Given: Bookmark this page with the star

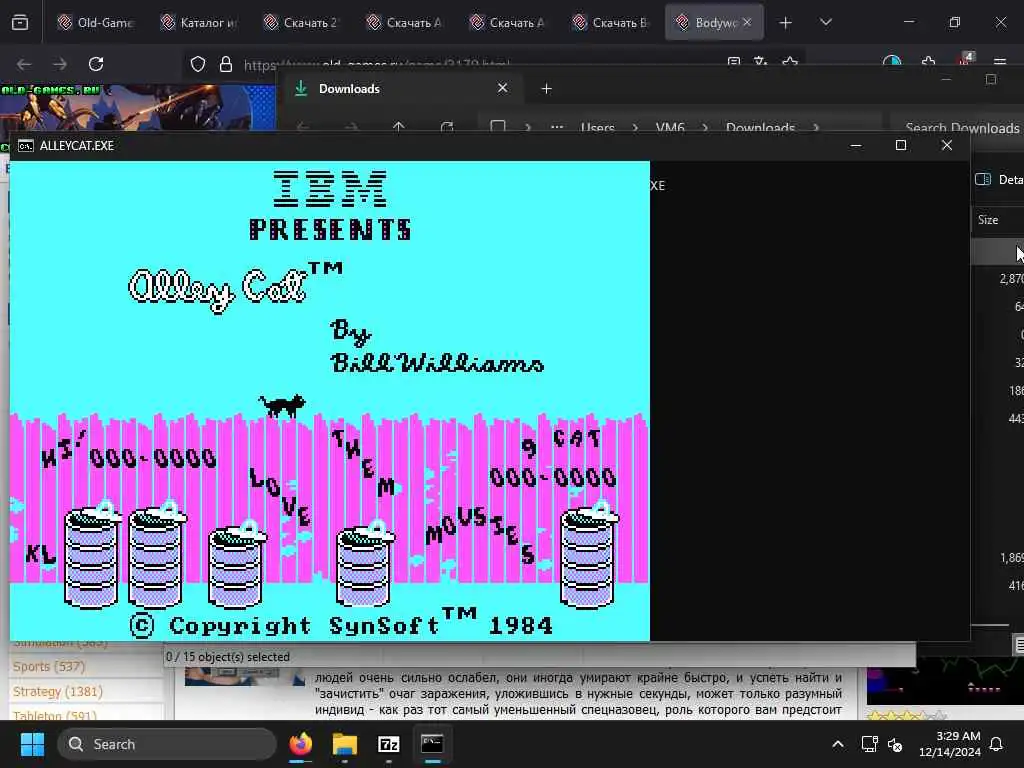Looking at the screenshot, I should pyautogui.click(x=790, y=62).
